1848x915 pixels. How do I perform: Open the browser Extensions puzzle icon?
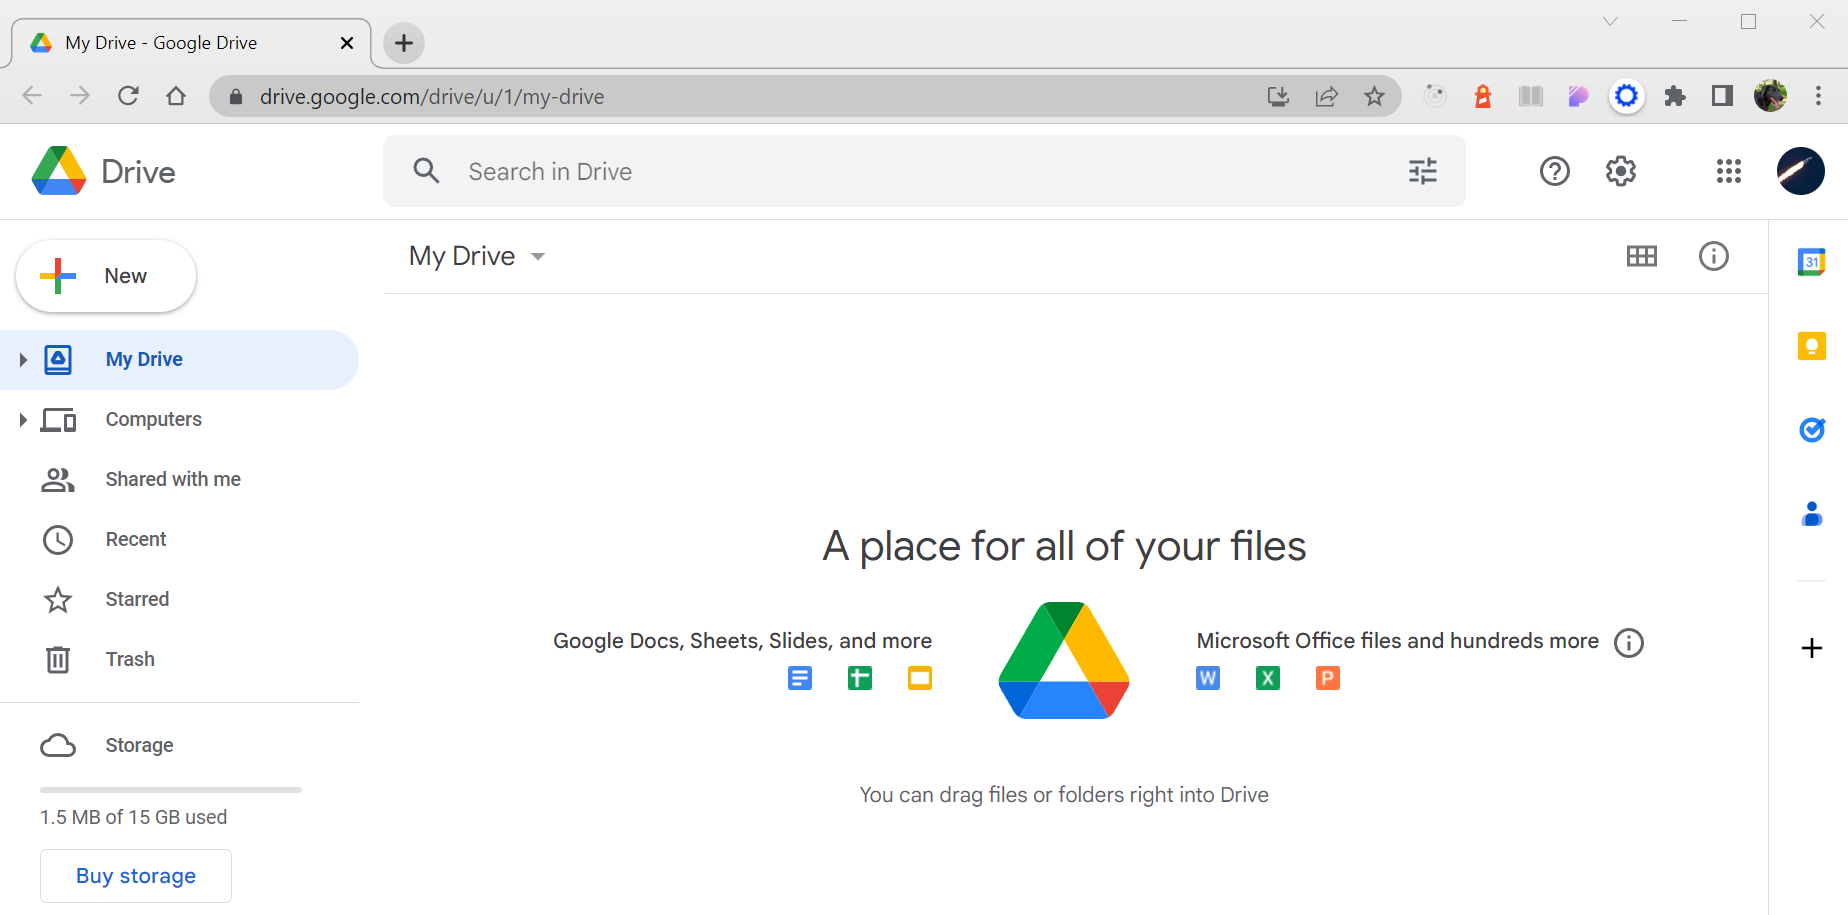coord(1674,96)
